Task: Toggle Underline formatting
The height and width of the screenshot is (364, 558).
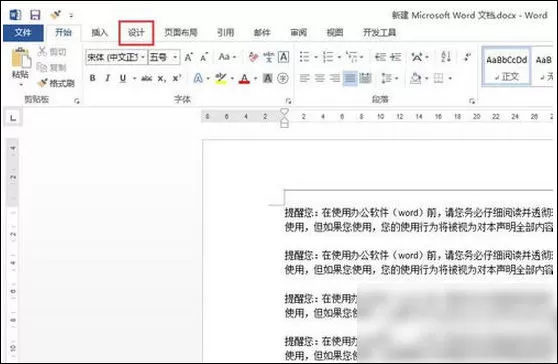Action: (x=123, y=78)
